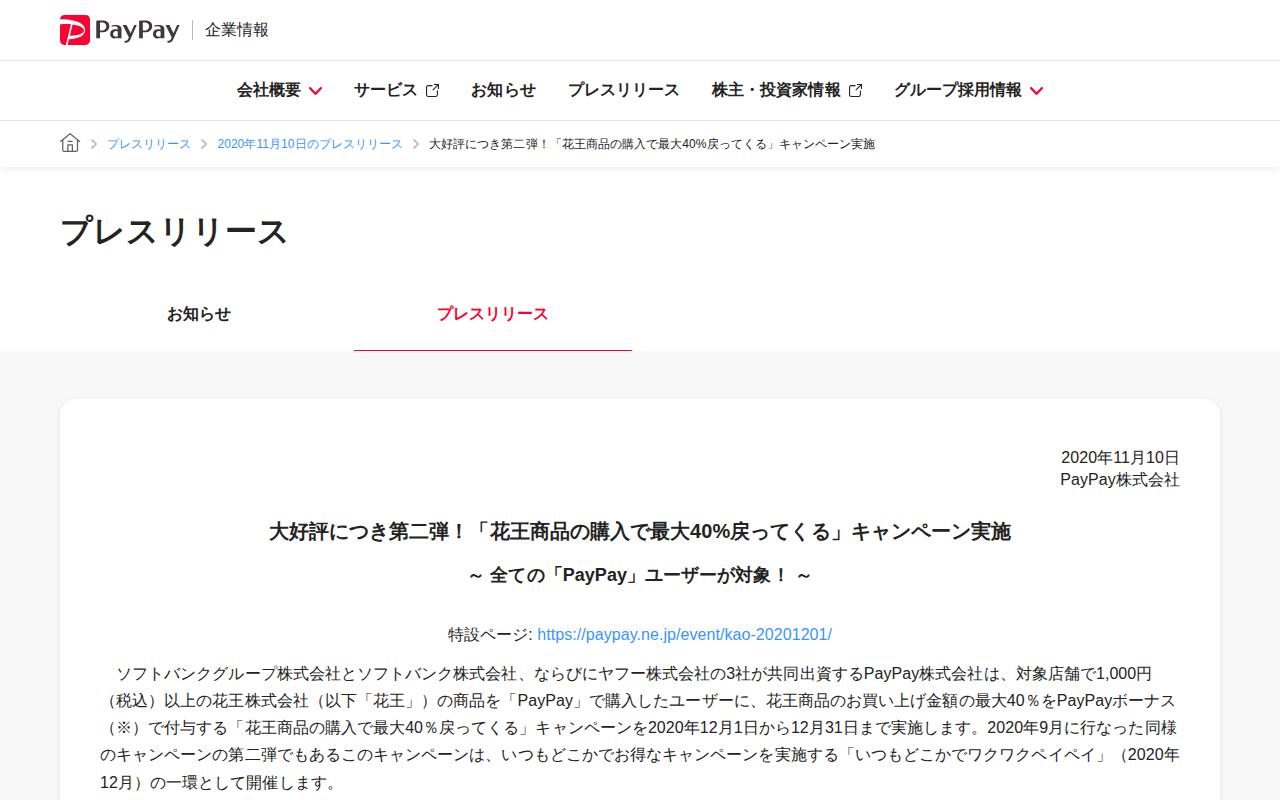The image size is (1280, 800).
Task: Click 企業情報 header text
Action: click(x=237, y=30)
